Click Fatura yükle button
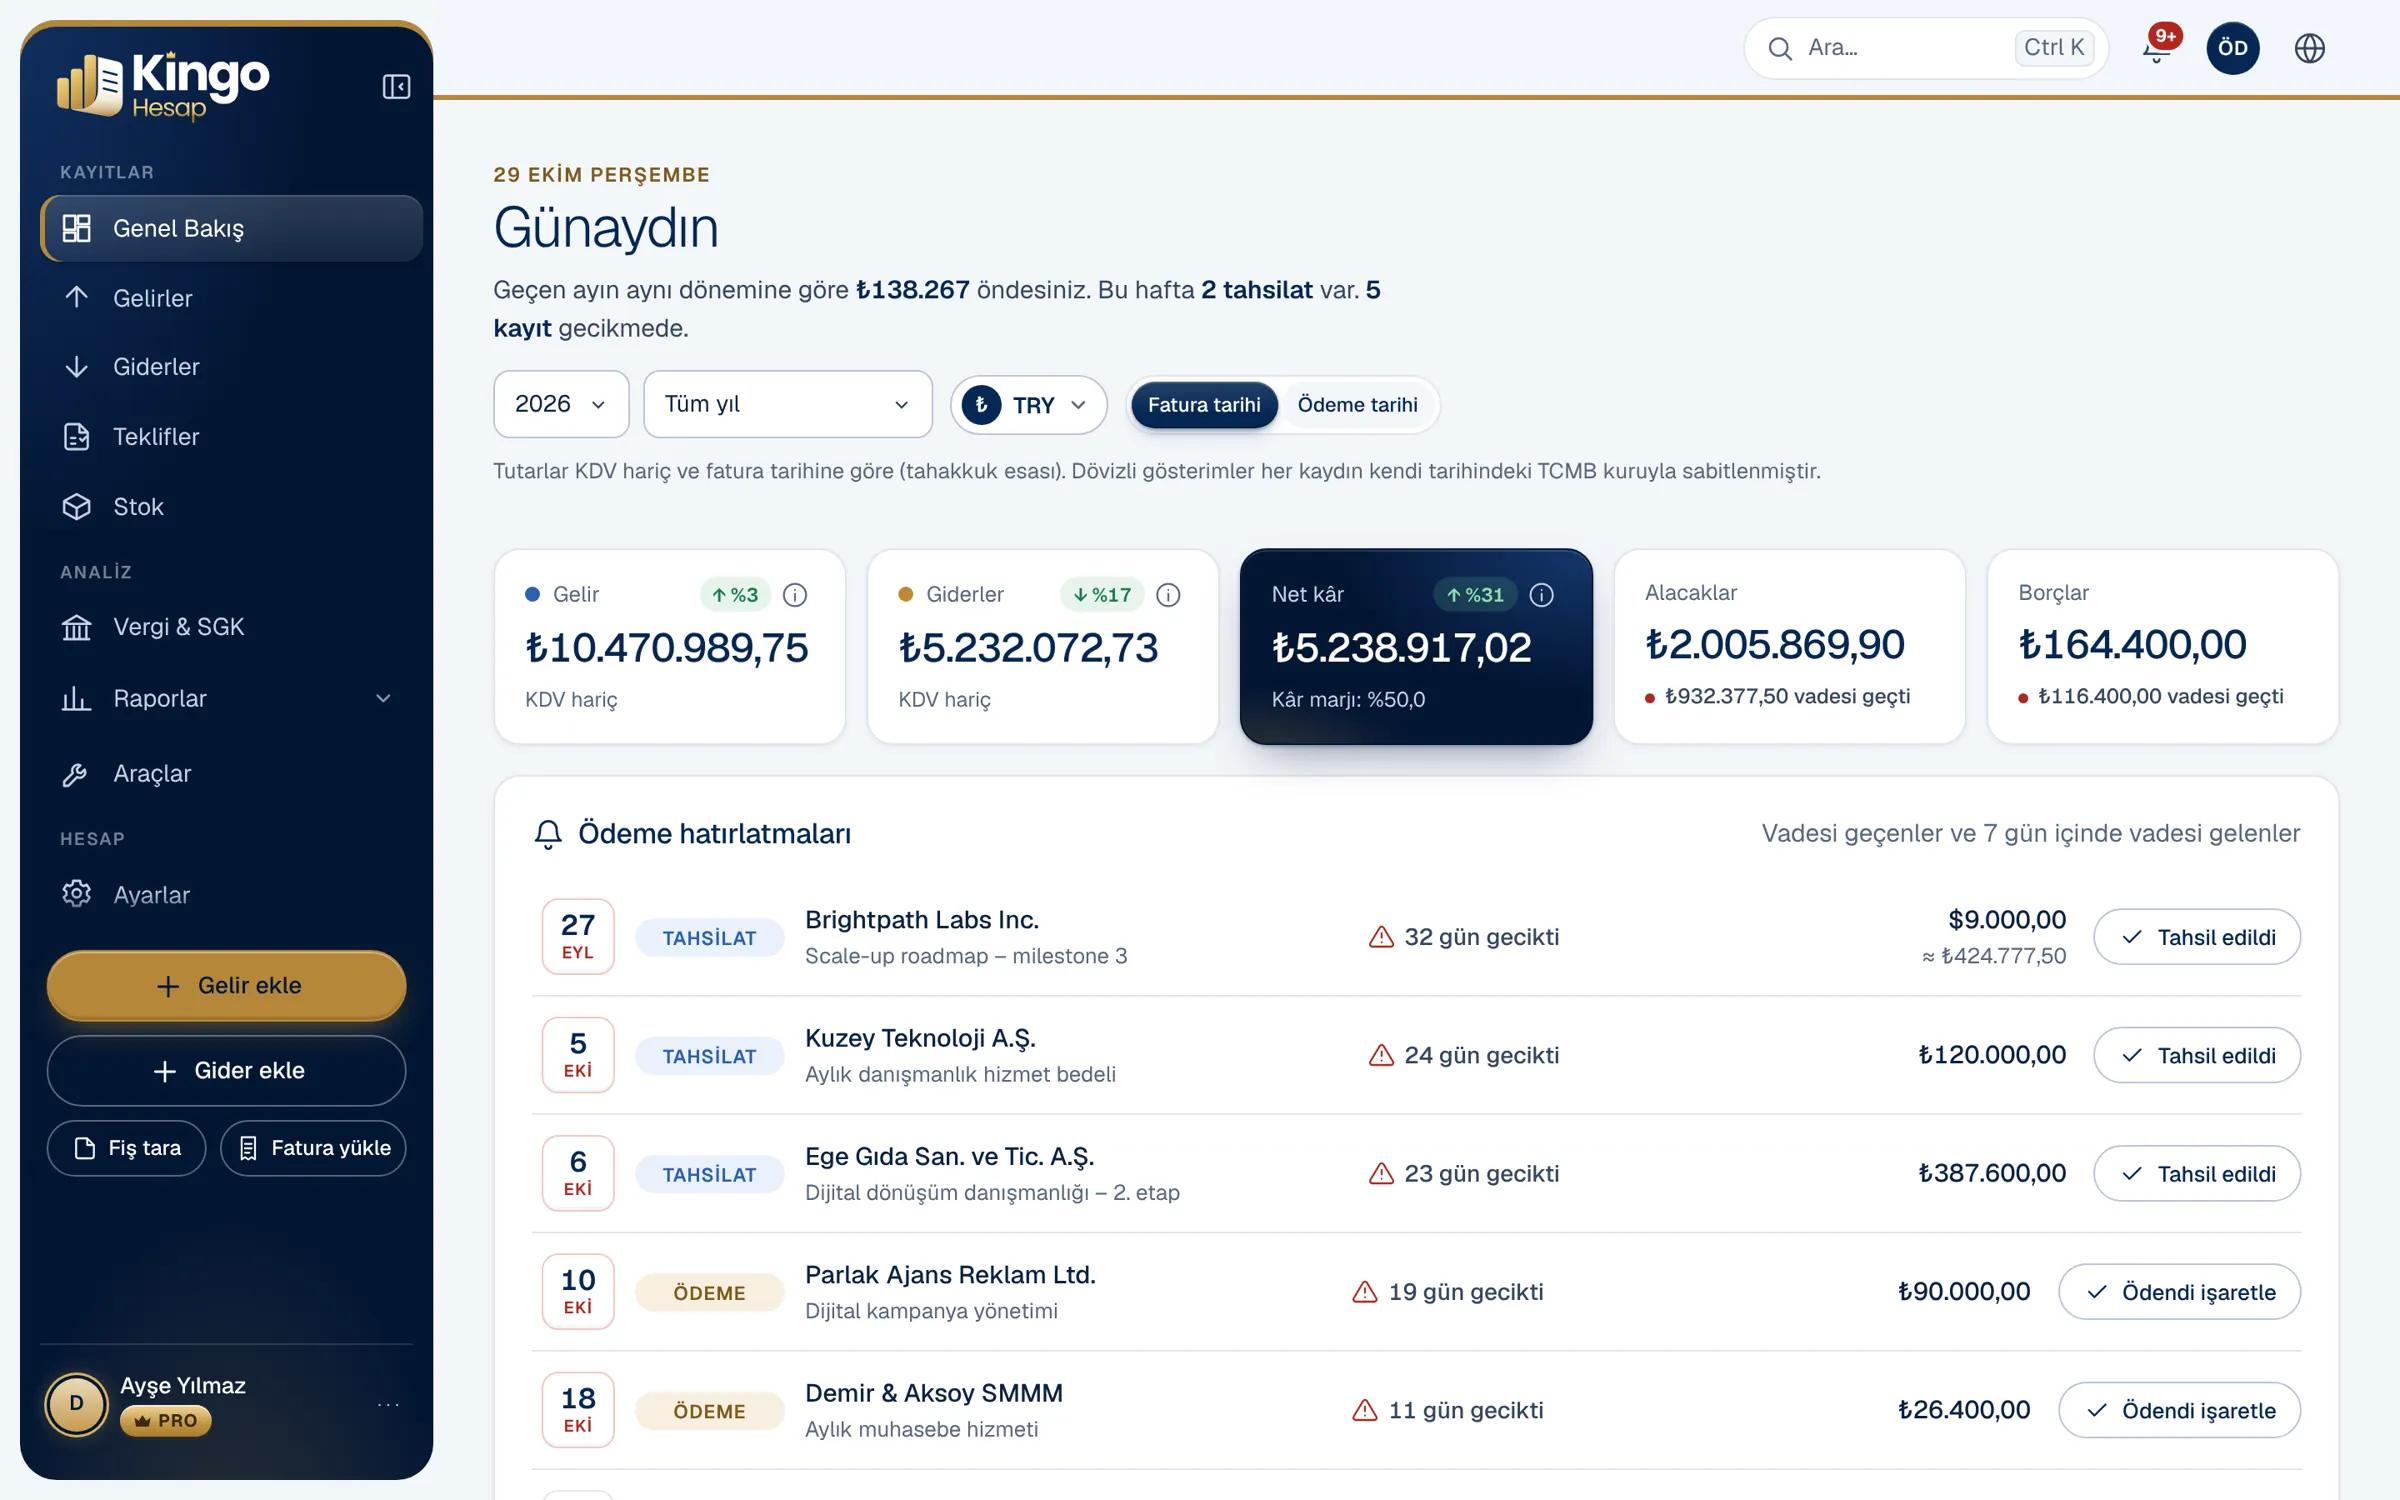2400x1500 pixels. (x=313, y=1148)
